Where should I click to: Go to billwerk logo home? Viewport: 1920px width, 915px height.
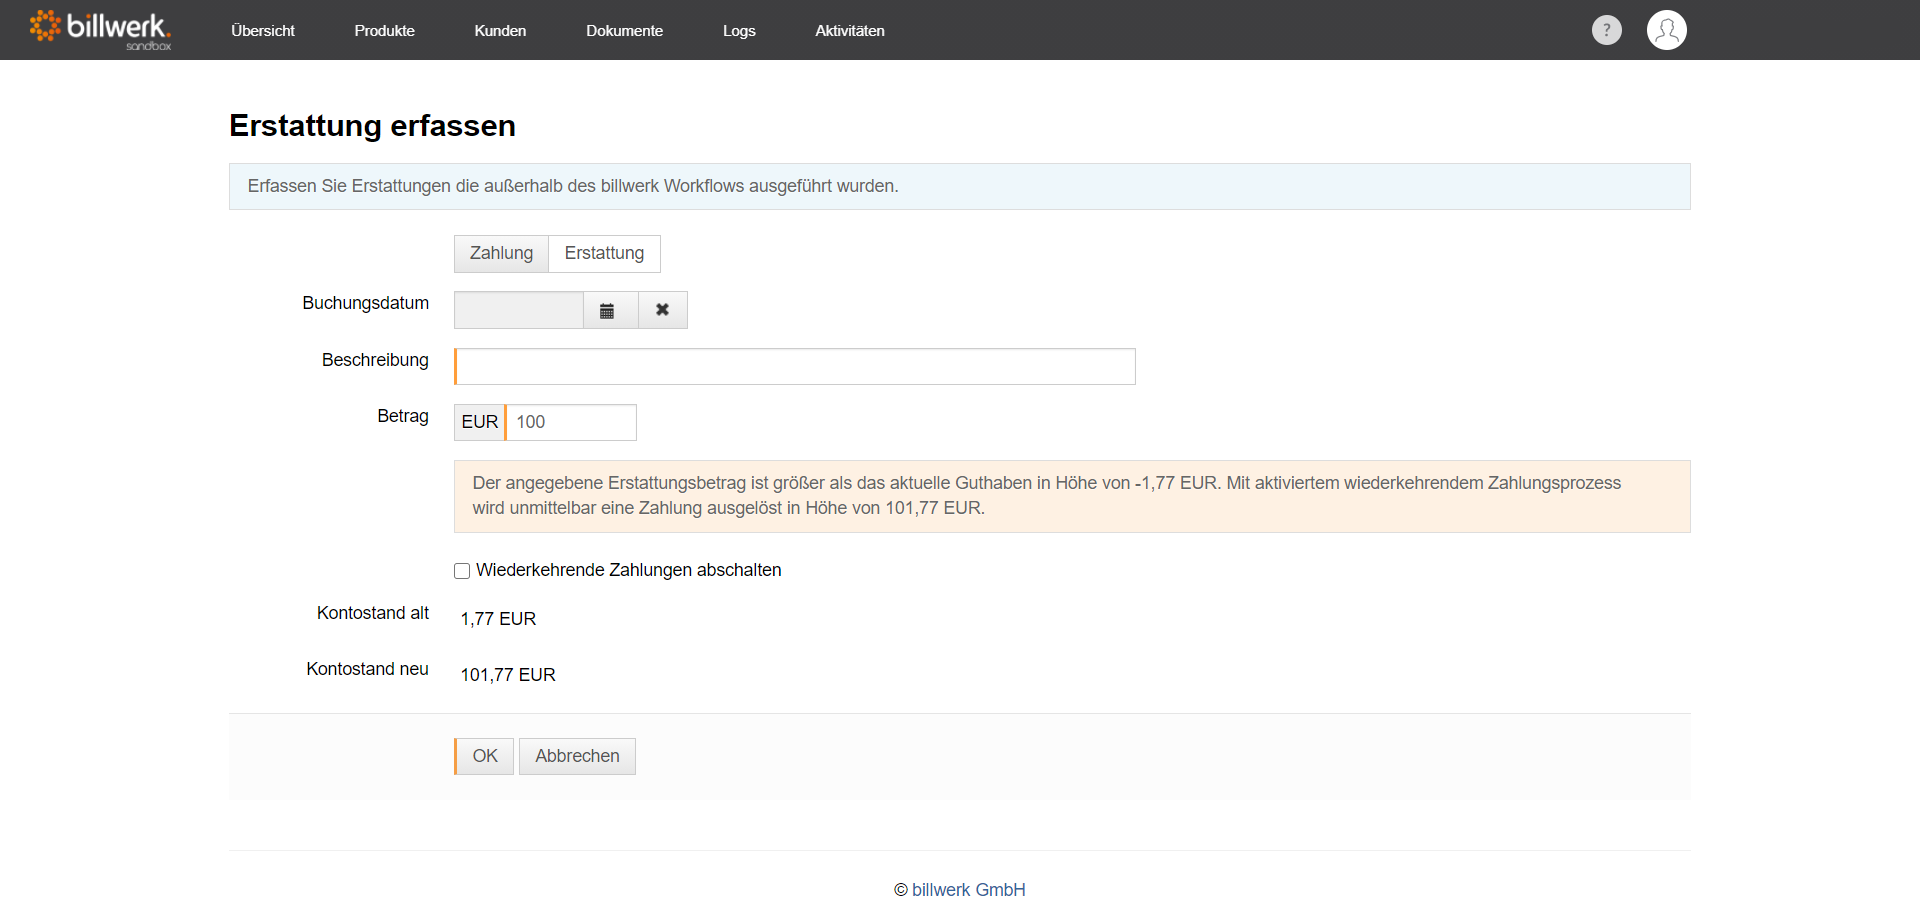pyautogui.click(x=100, y=29)
